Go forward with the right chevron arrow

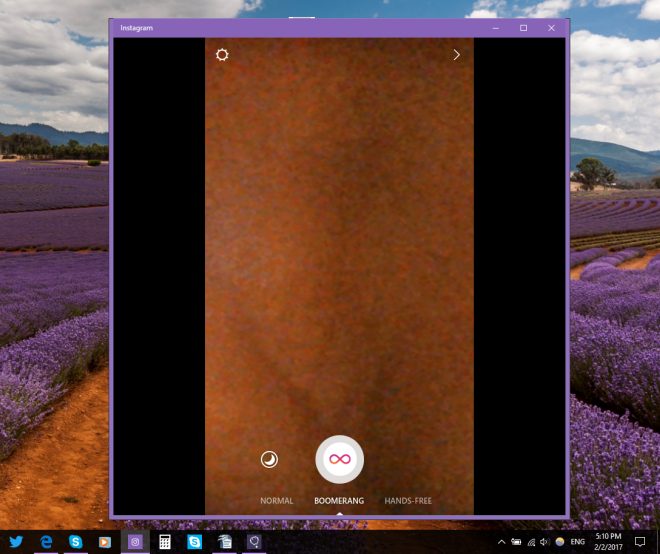(457, 55)
